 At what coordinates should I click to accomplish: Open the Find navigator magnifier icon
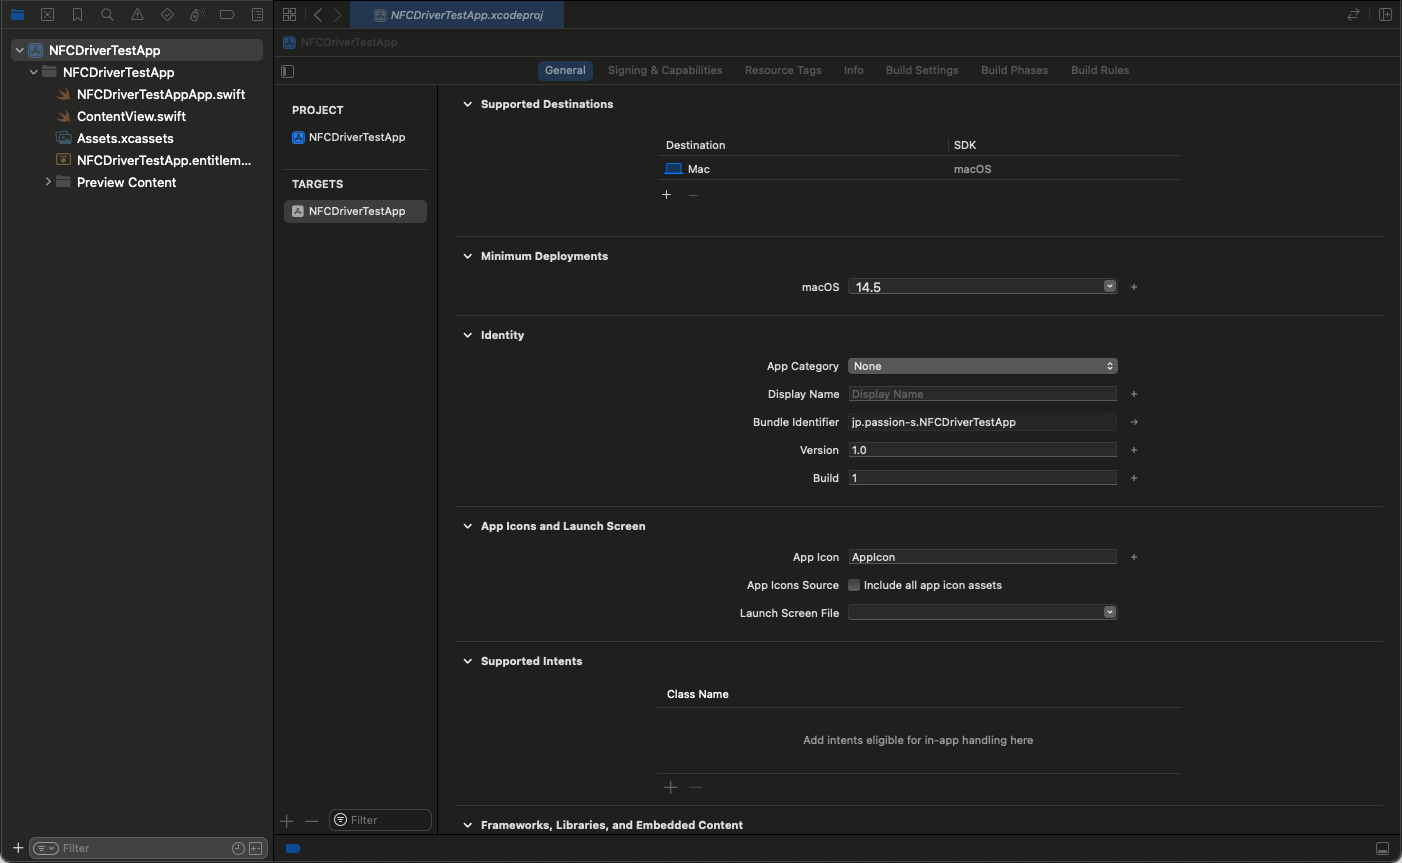pos(107,15)
